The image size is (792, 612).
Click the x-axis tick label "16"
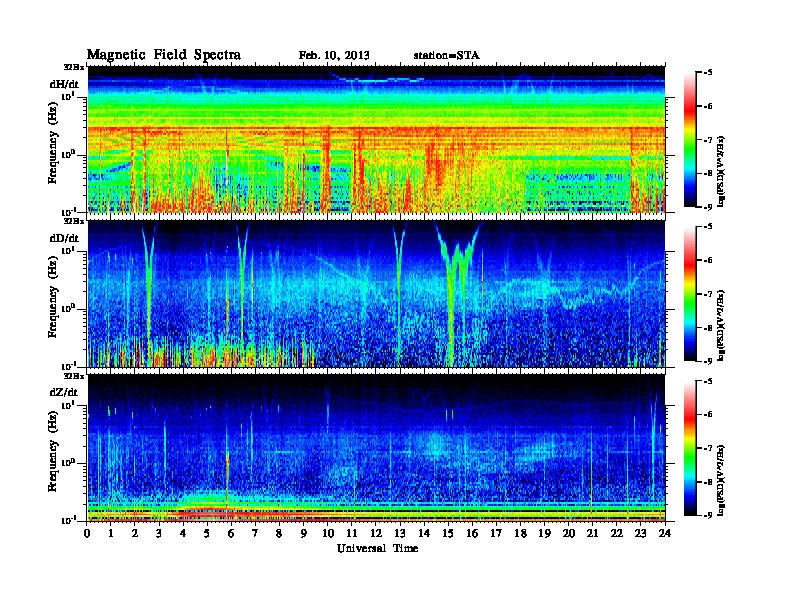pyautogui.click(x=472, y=533)
